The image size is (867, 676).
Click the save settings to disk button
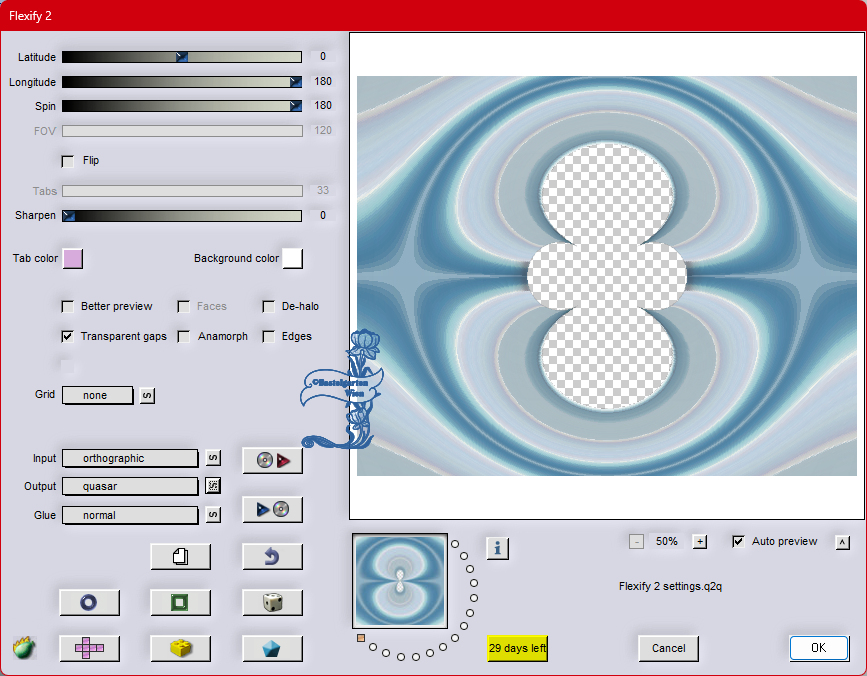(272, 510)
